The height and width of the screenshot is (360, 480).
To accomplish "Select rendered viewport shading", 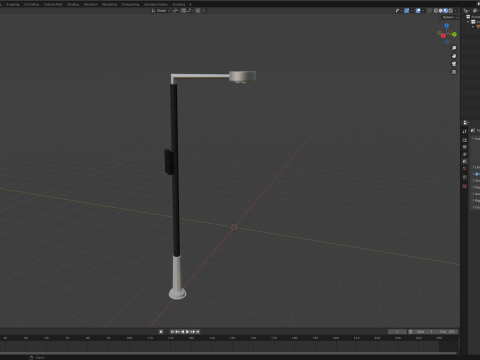I will [451, 11].
